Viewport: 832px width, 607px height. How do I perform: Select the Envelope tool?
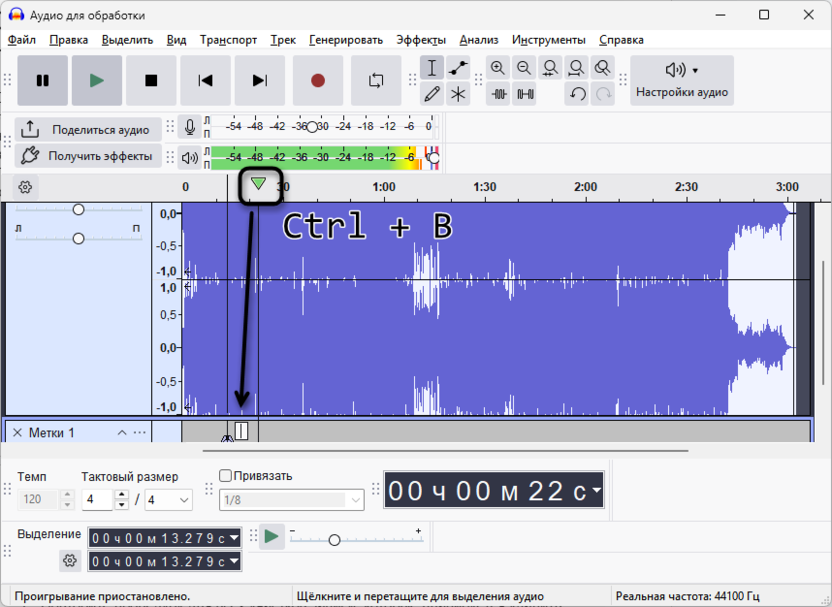458,68
